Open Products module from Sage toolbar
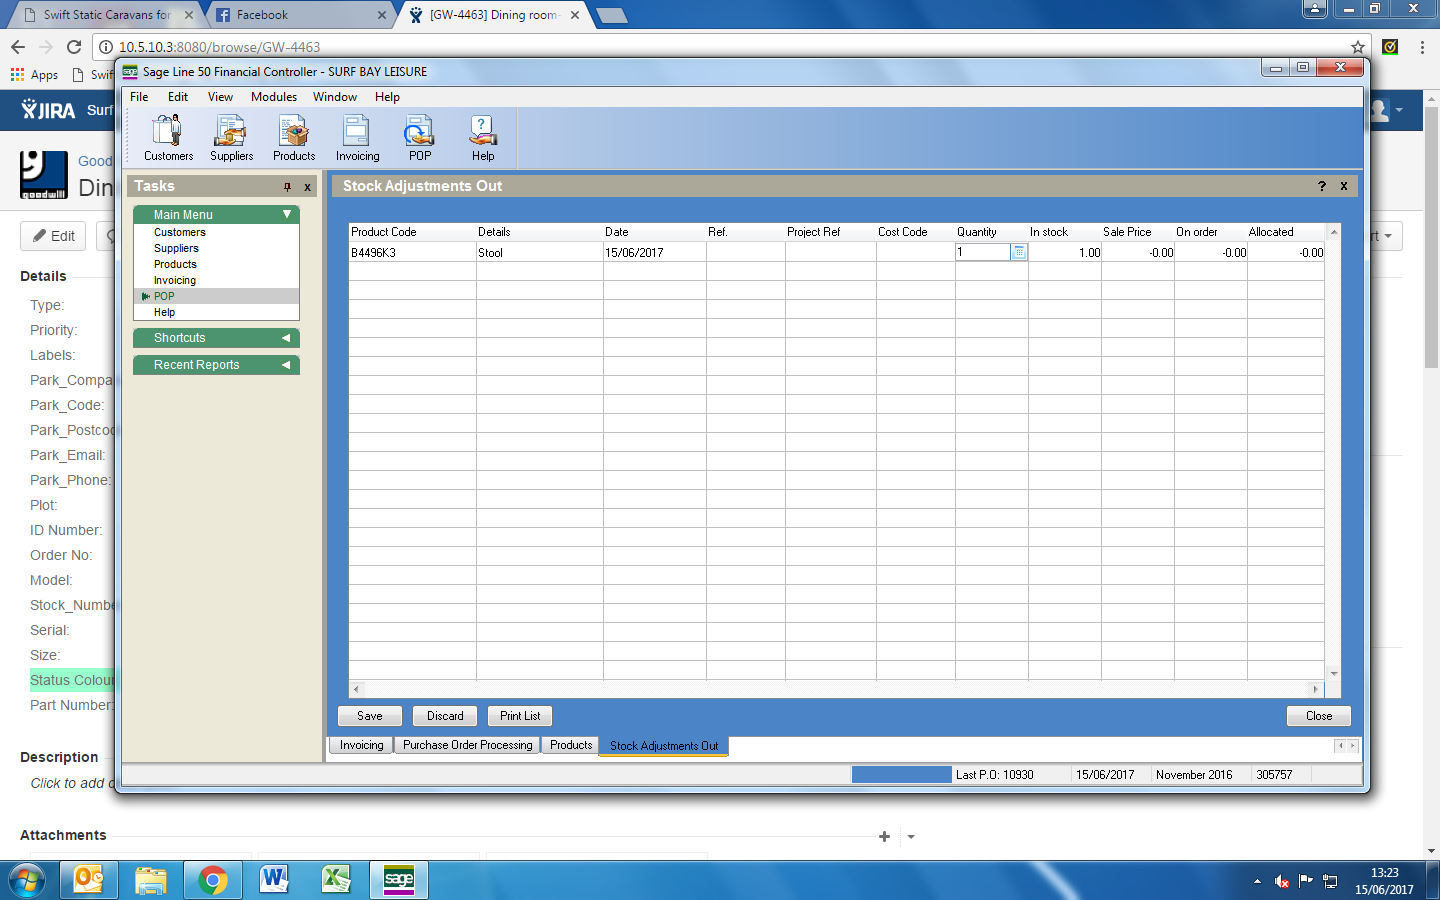Viewport: 1440px width, 900px height. point(294,137)
